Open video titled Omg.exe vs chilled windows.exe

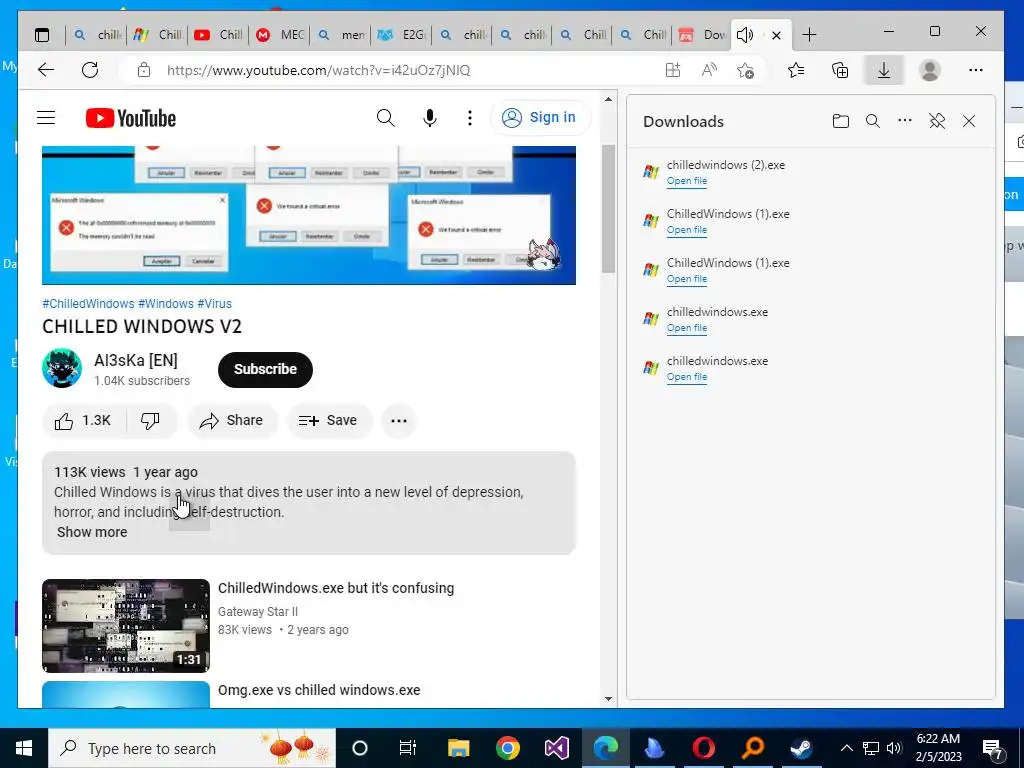tap(319, 690)
